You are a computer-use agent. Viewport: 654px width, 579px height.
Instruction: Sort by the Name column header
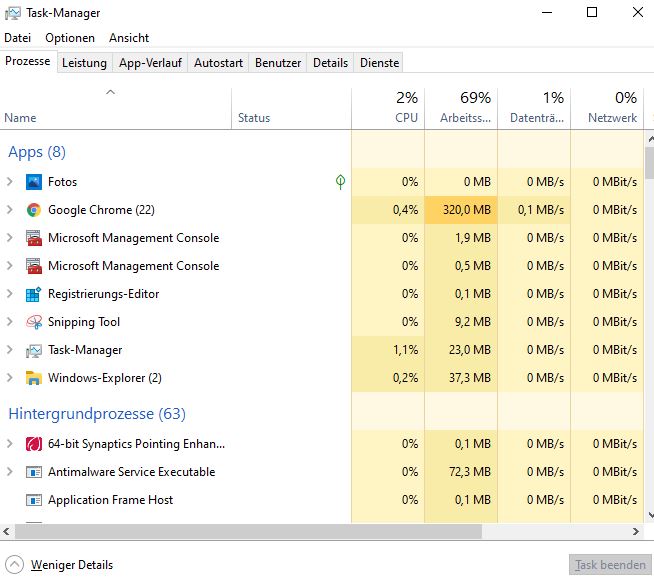coord(116,108)
